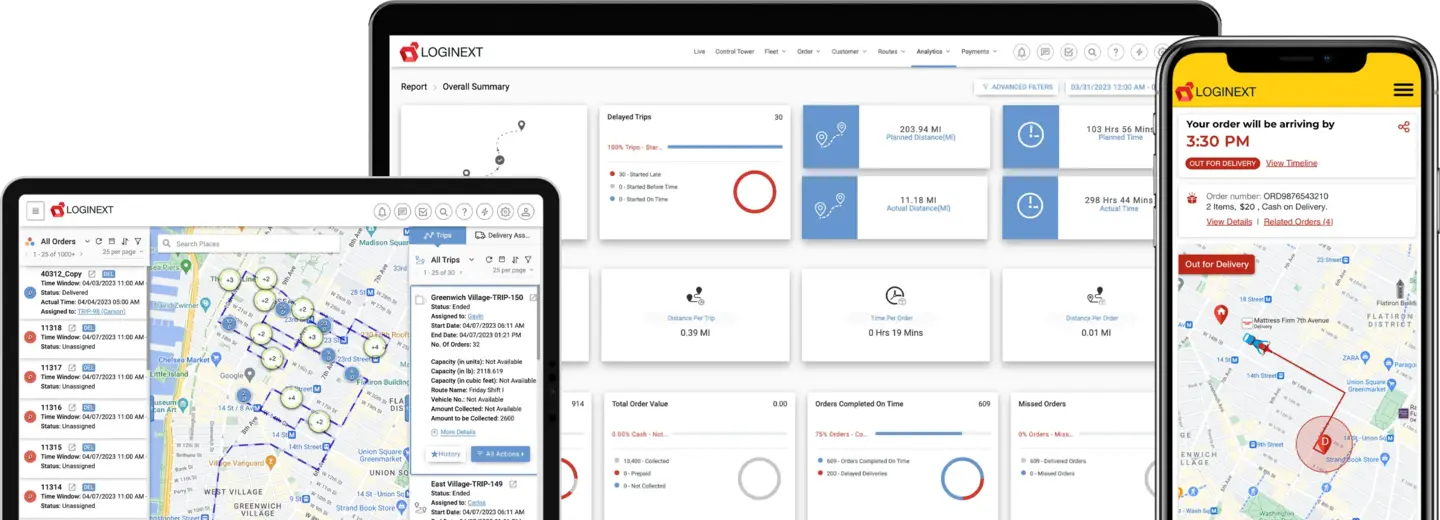Click the History button on trip card
The width and height of the screenshot is (1440, 520).
coord(445,454)
